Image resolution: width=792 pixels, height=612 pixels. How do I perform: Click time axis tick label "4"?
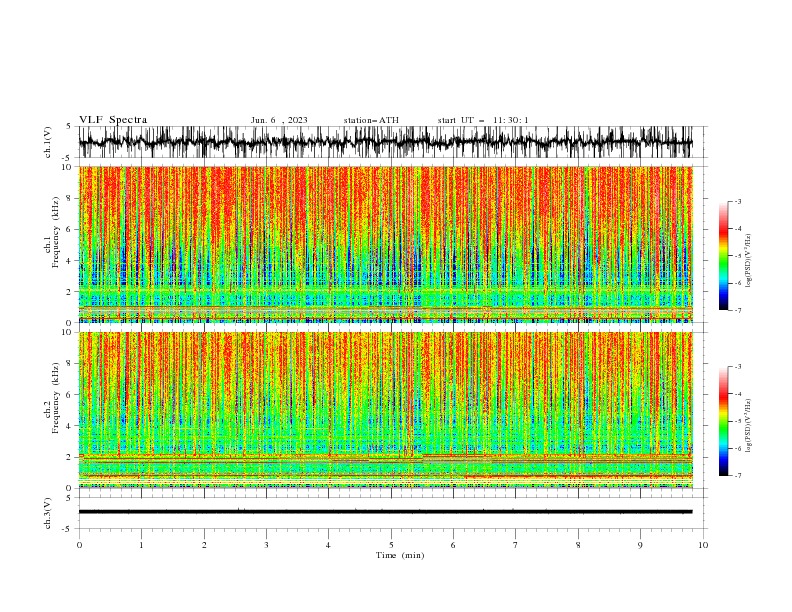coord(328,545)
